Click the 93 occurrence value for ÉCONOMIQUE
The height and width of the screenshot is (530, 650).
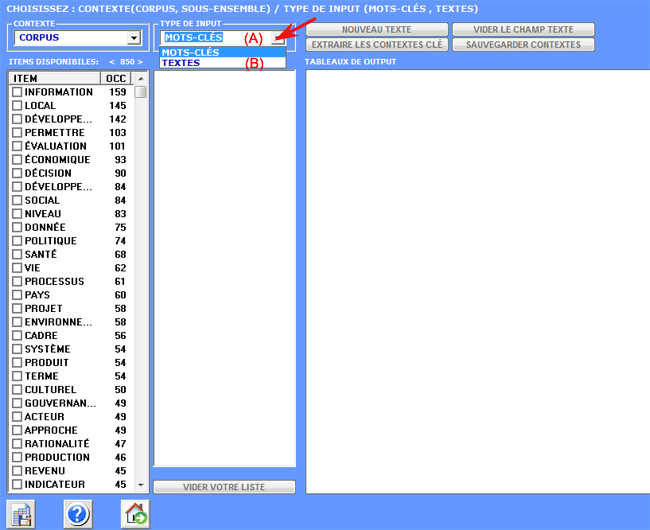point(120,160)
